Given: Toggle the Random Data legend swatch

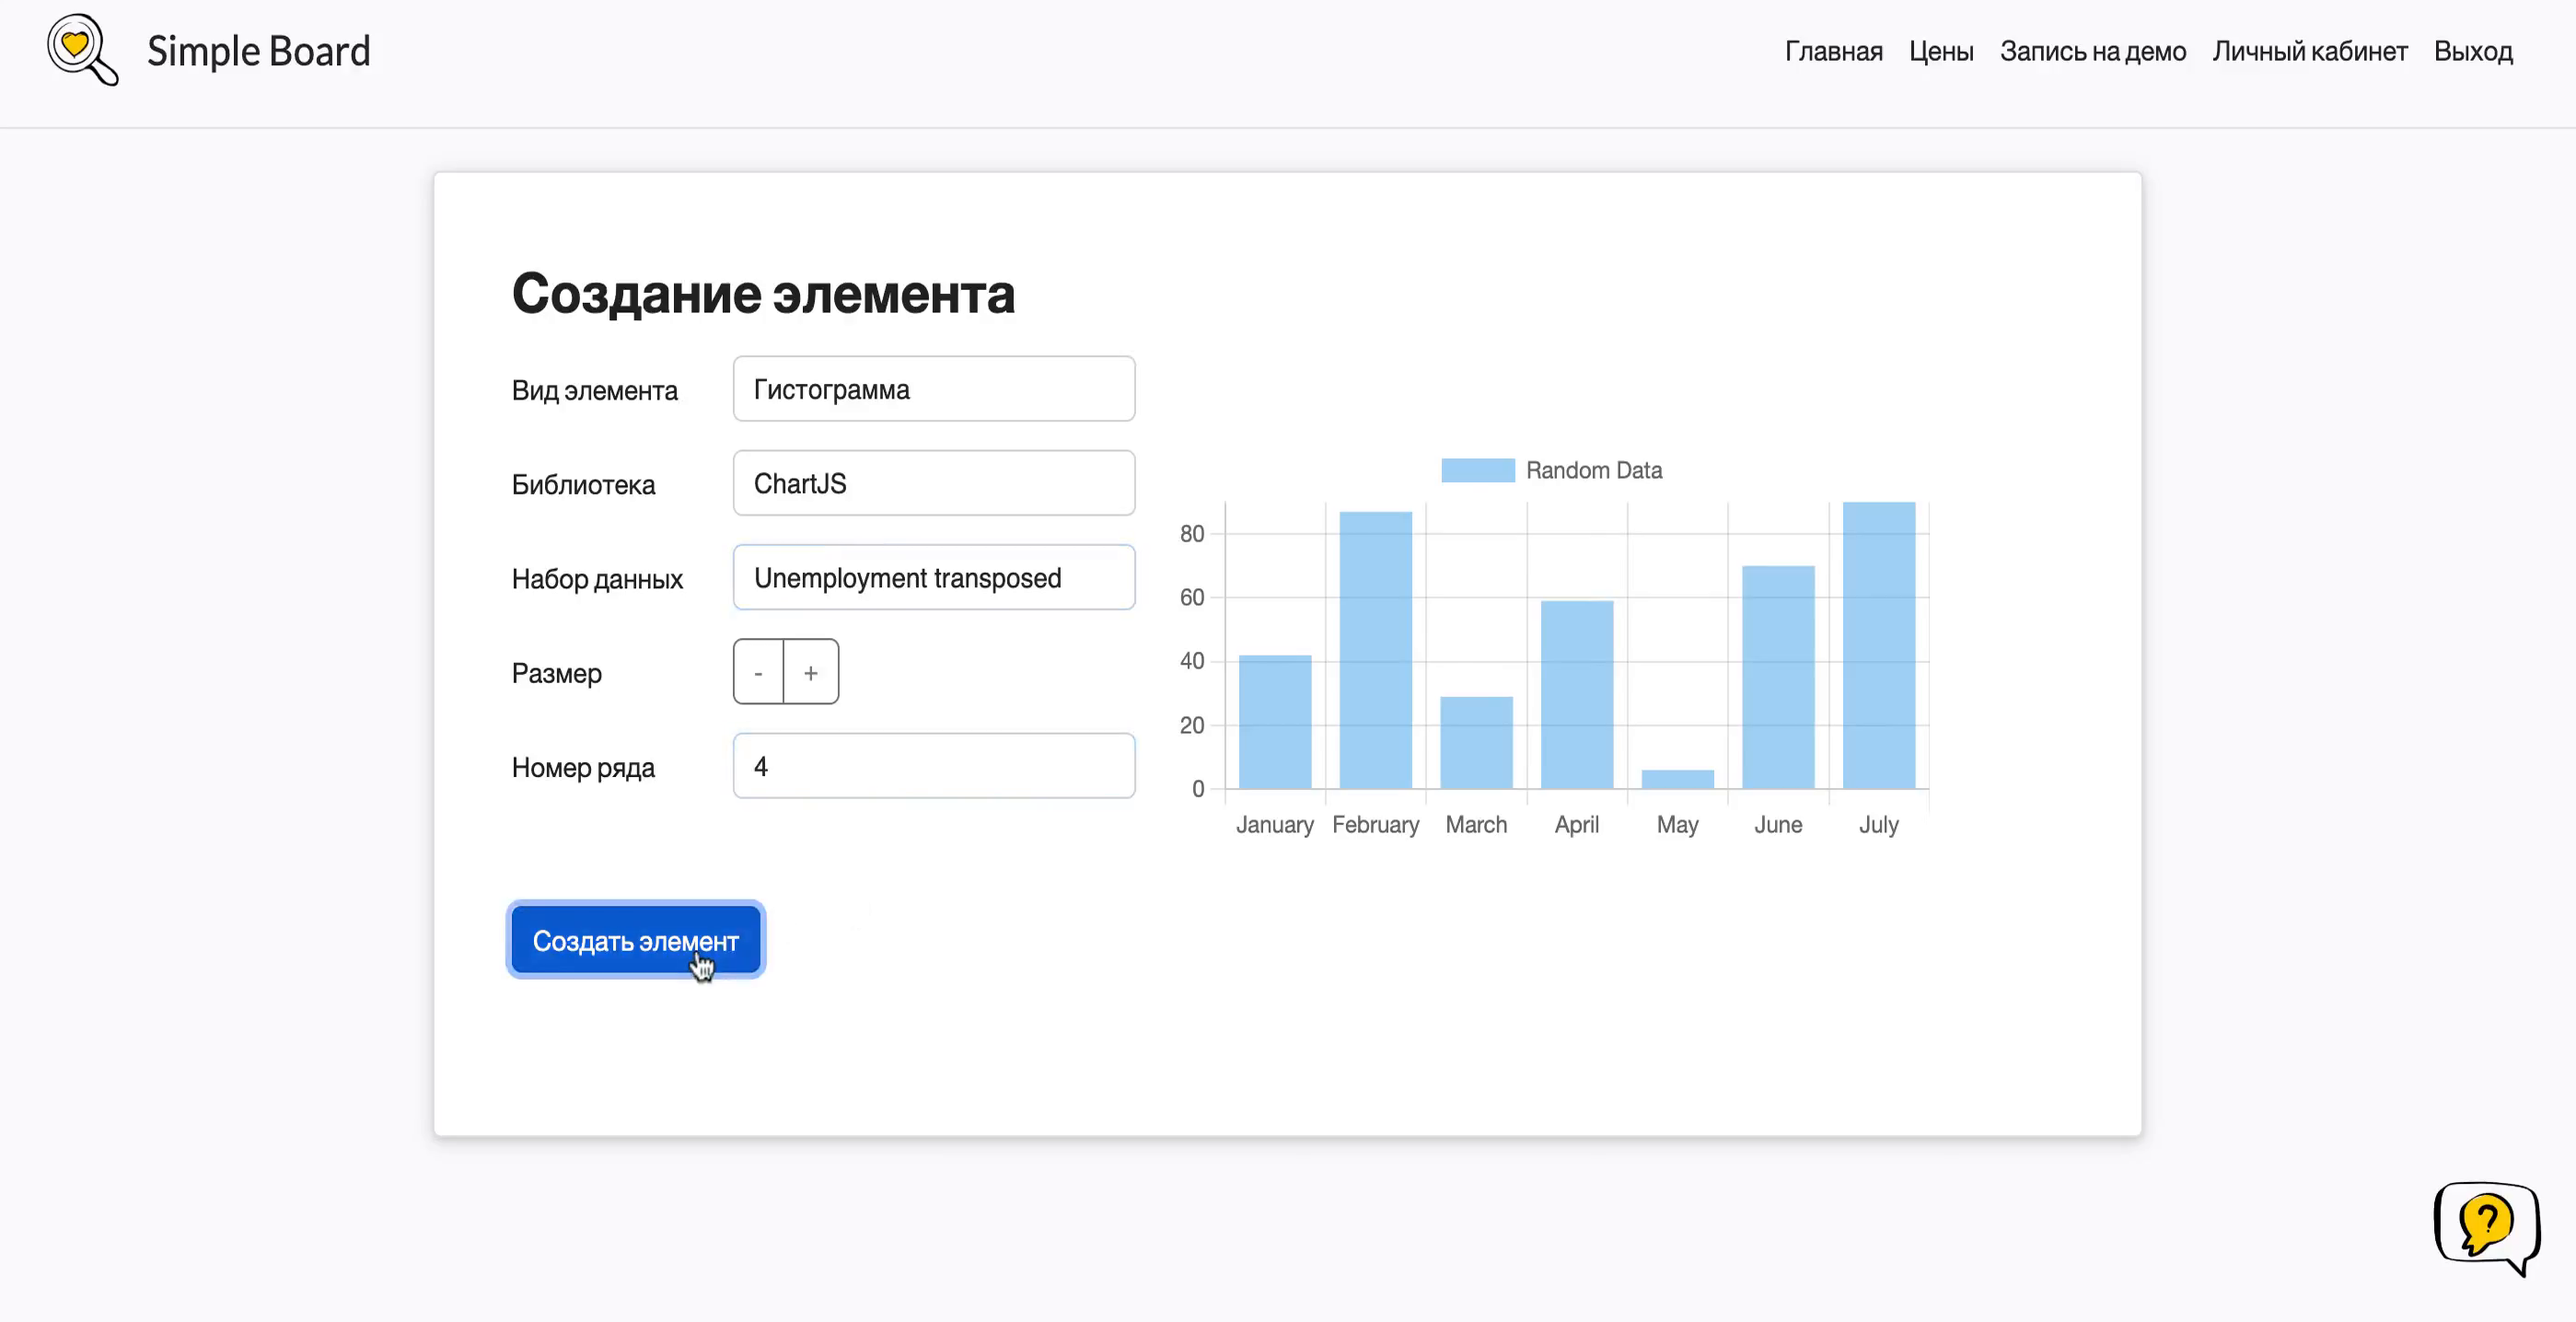Looking at the screenshot, I should [x=1477, y=470].
